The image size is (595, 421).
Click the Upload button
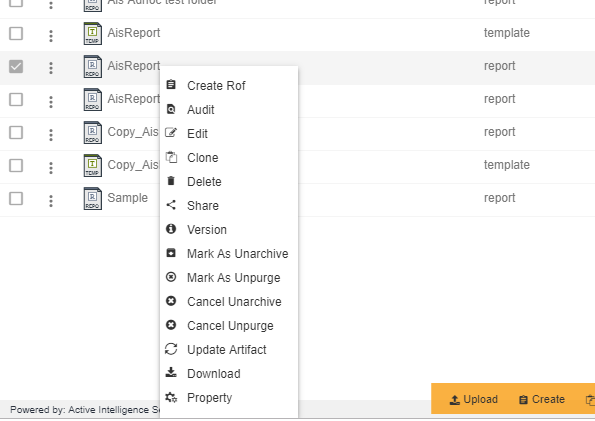pos(474,399)
